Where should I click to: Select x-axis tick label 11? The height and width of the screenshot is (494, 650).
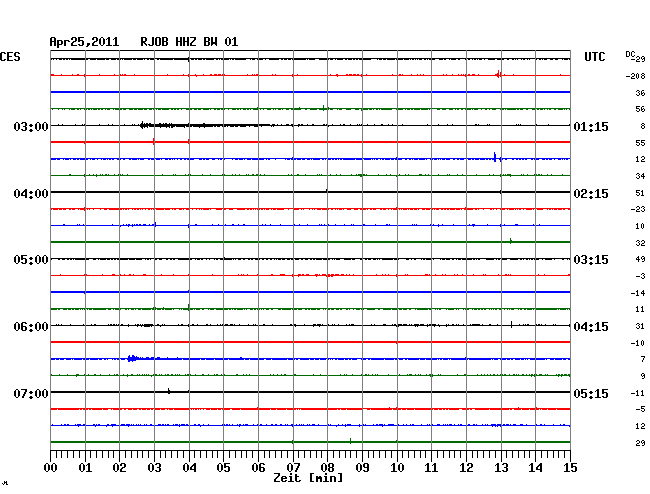tap(431, 467)
